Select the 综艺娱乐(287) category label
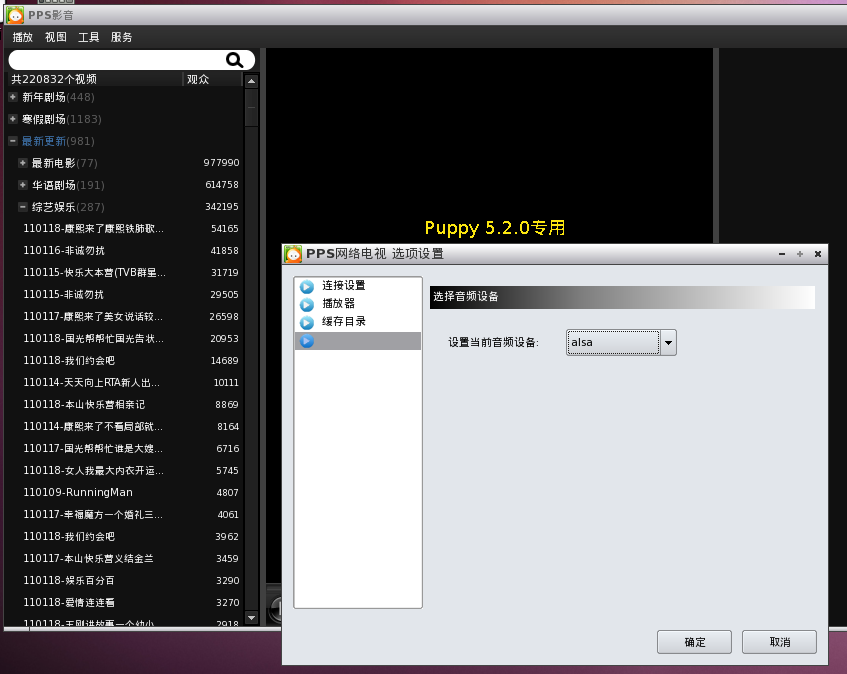Viewport: 847px width, 674px height. click(x=68, y=207)
